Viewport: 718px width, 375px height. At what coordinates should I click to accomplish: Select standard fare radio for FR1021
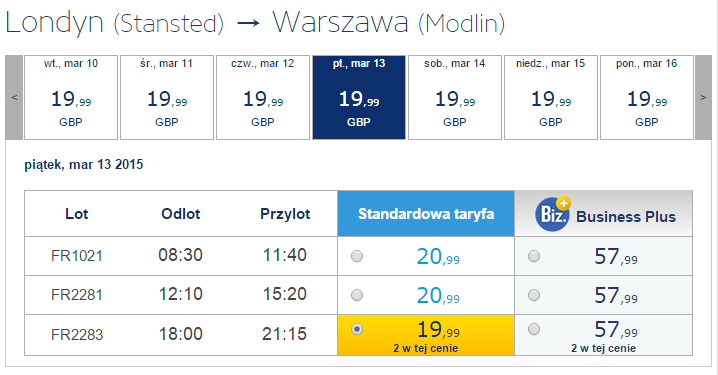tap(357, 256)
